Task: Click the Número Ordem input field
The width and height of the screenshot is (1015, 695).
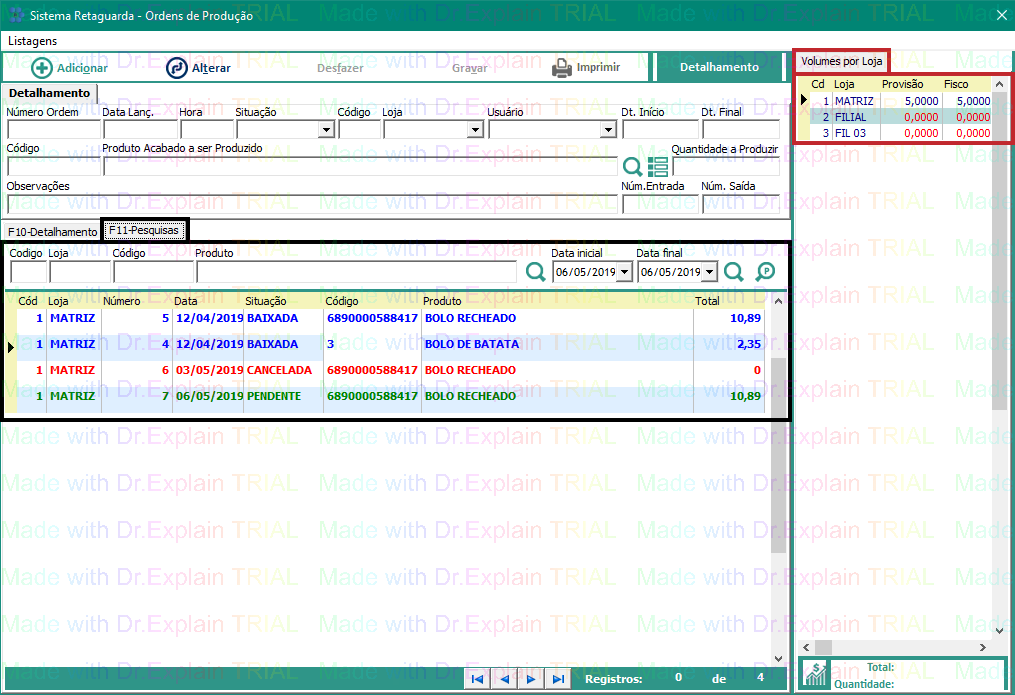Action: pos(53,130)
